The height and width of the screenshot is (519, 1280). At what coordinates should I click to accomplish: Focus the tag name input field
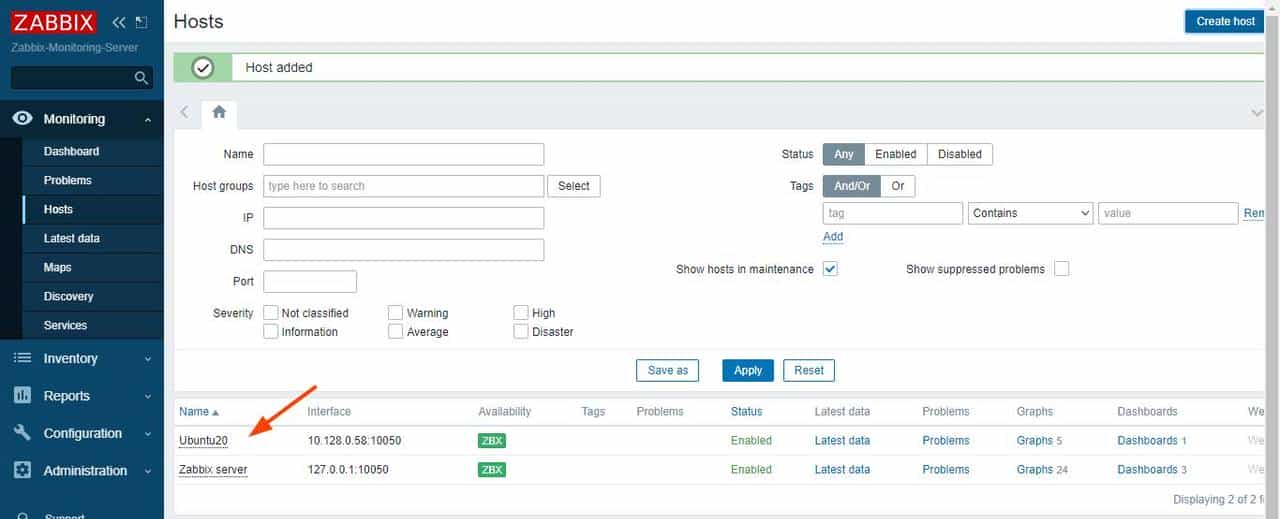click(x=893, y=213)
